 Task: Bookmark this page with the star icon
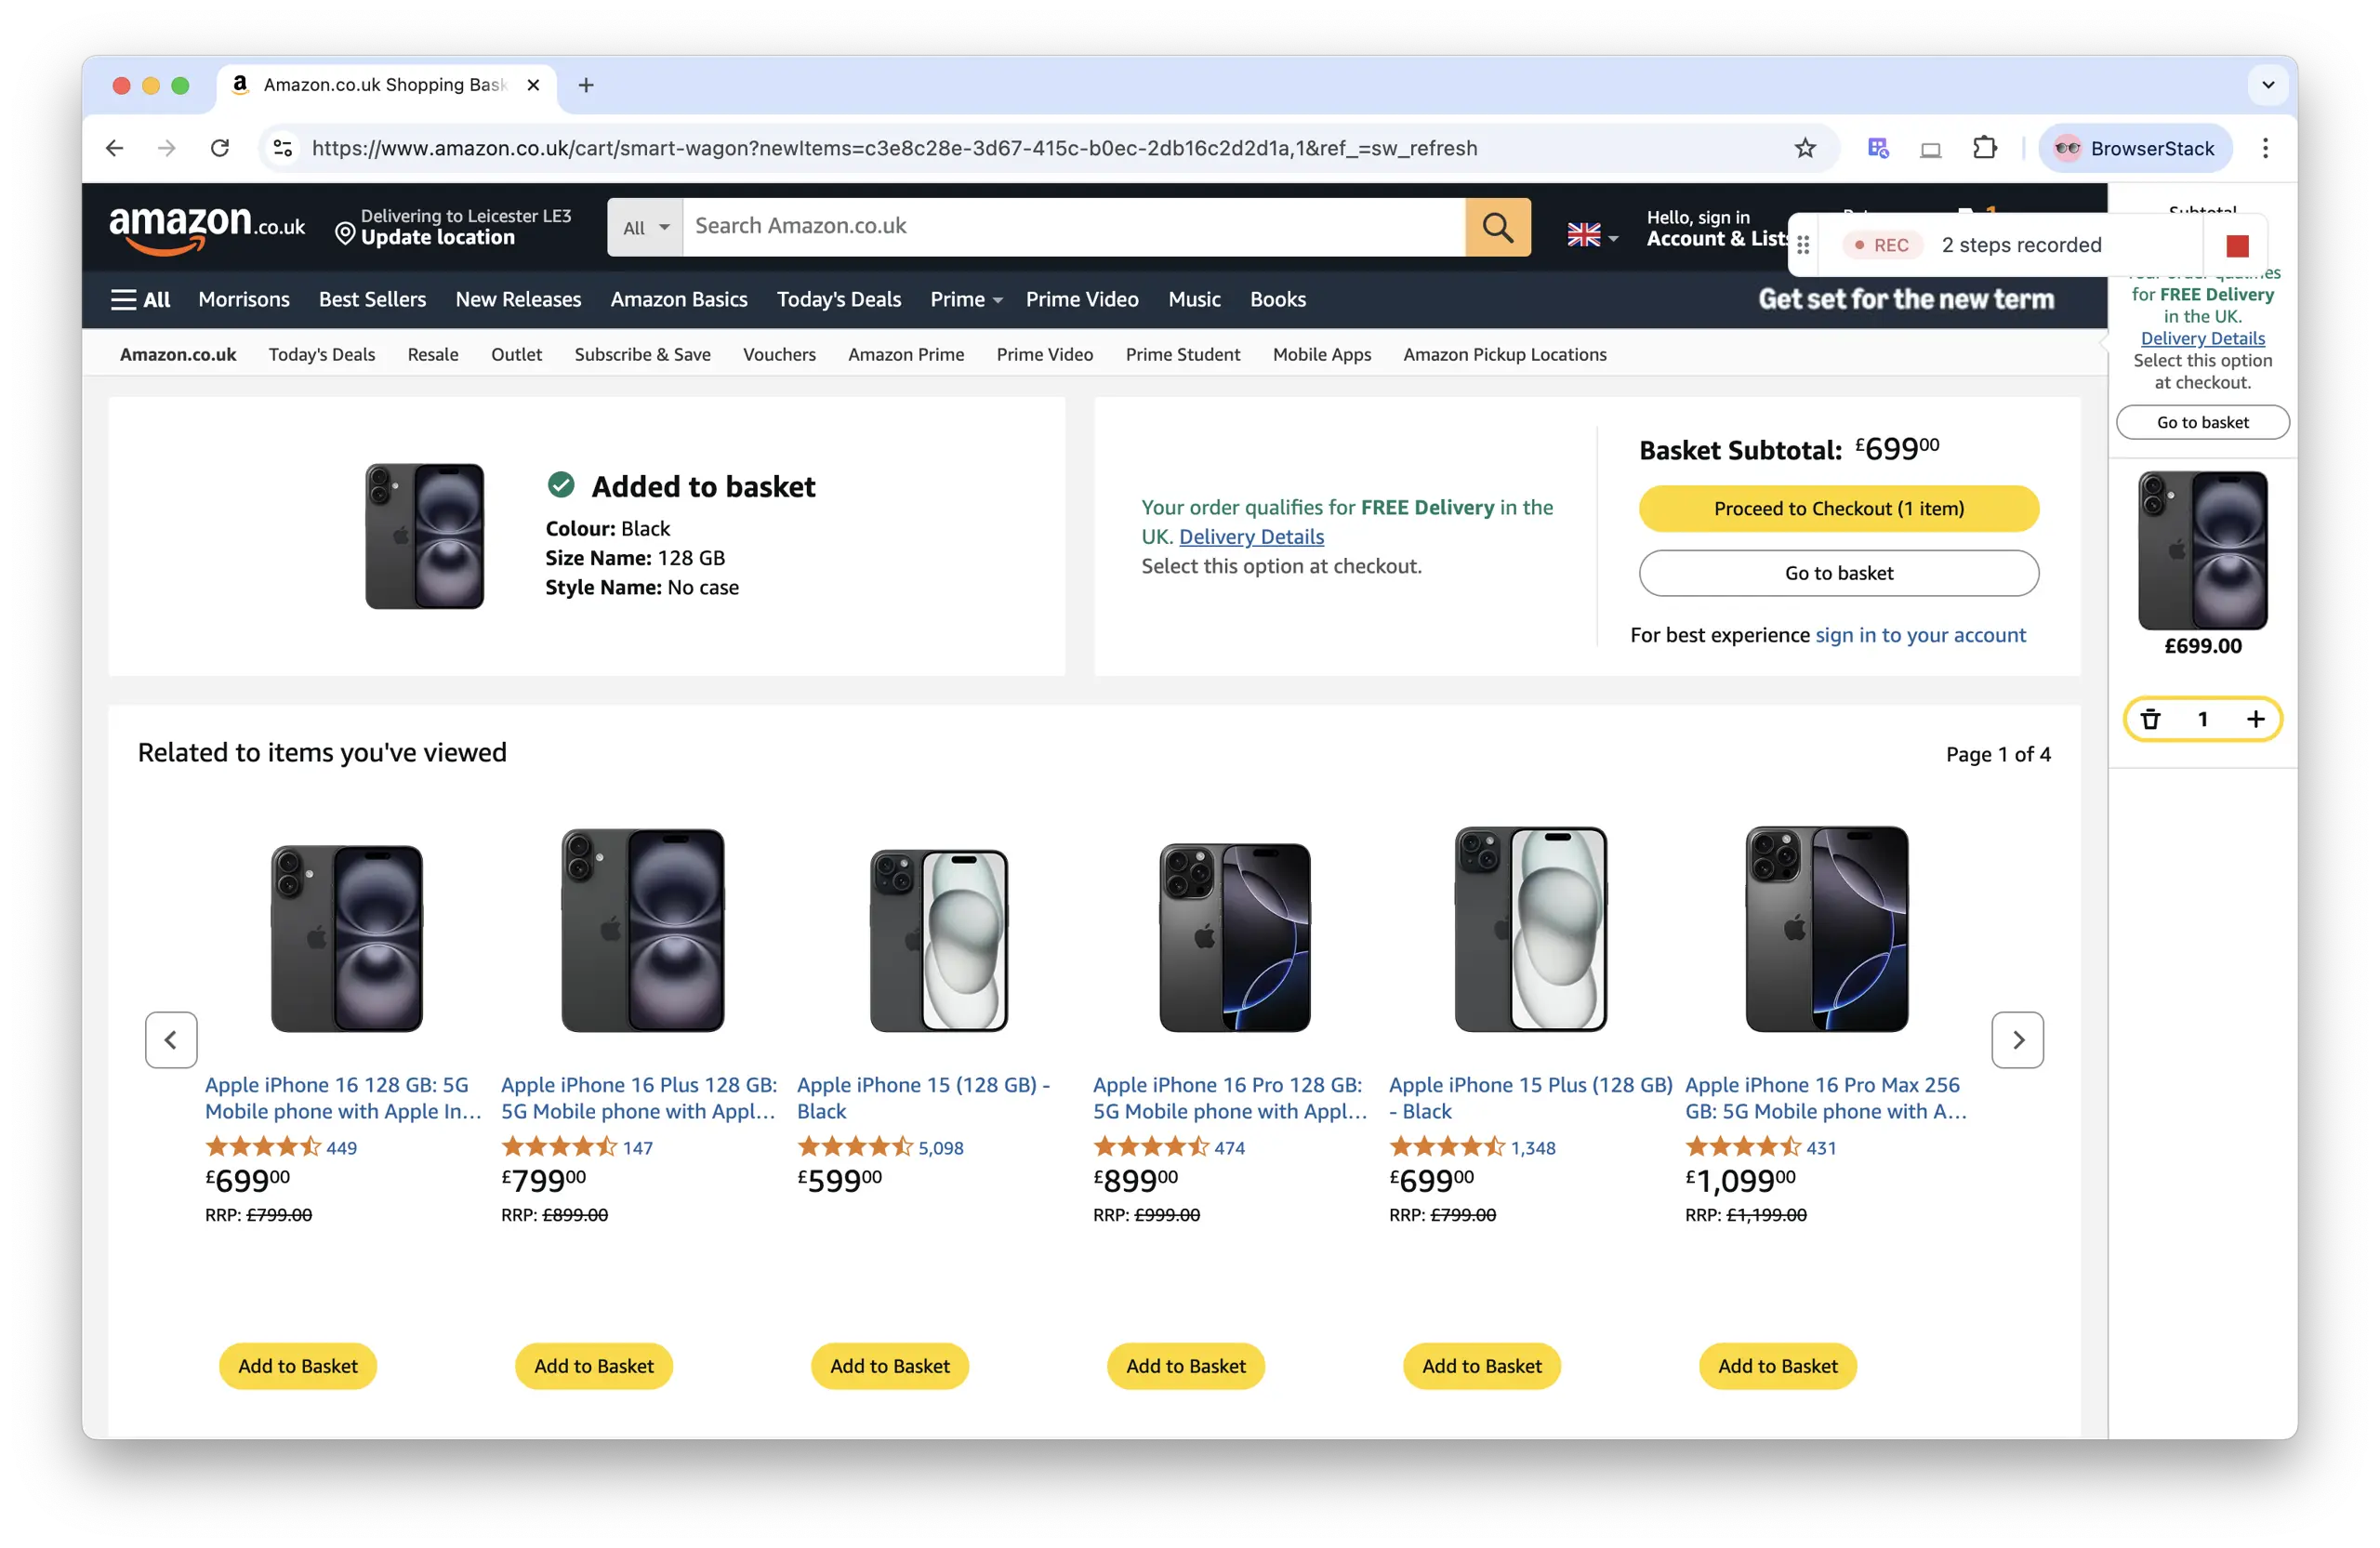click(x=1804, y=148)
